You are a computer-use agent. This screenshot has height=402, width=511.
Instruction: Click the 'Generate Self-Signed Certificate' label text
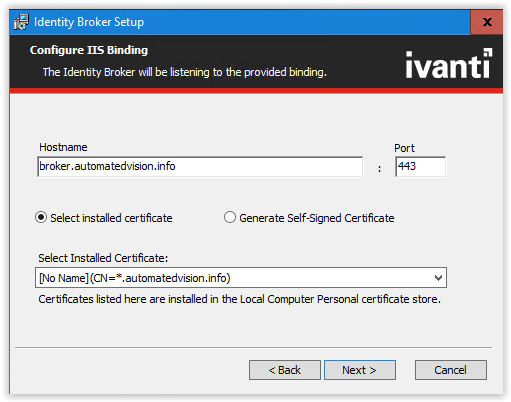317,218
